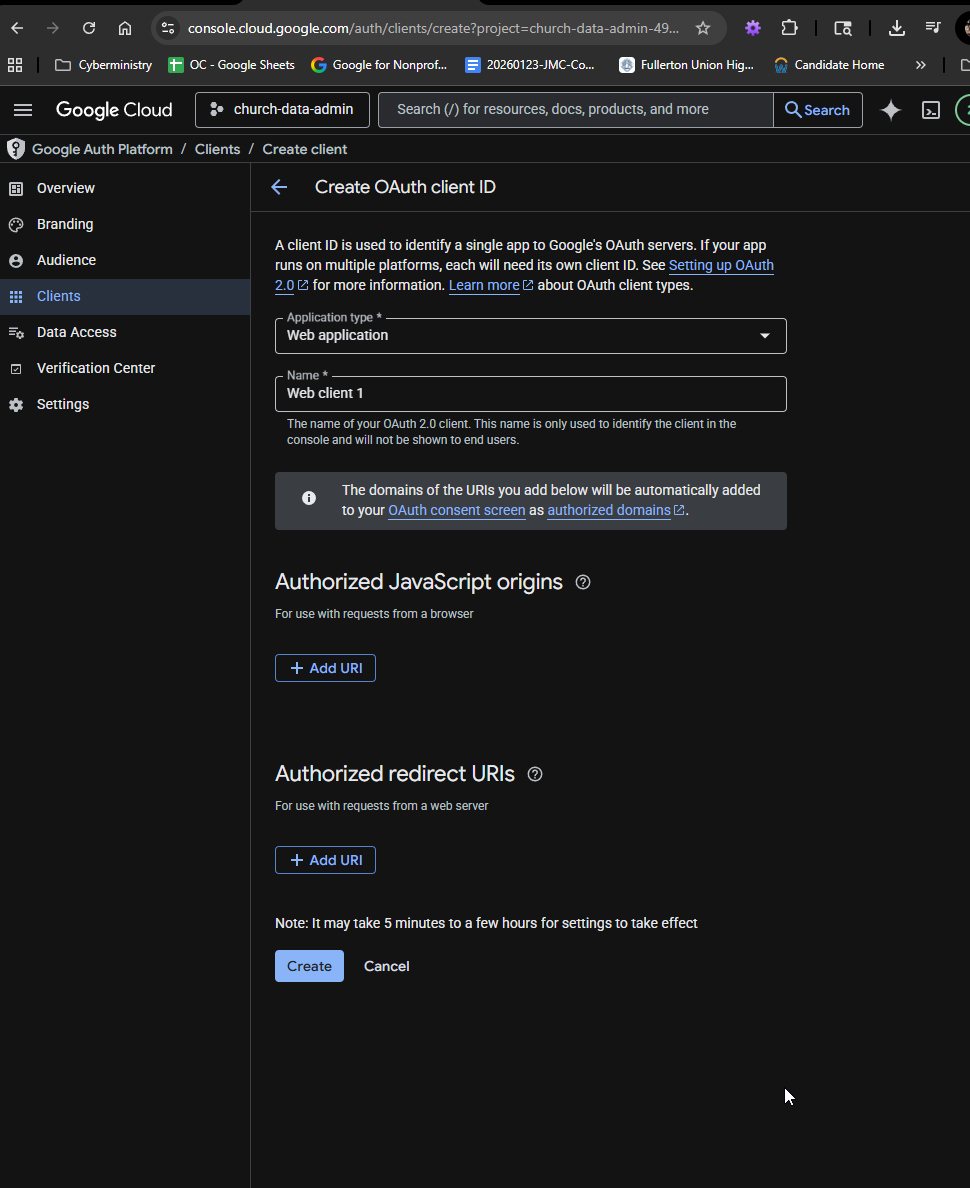The width and height of the screenshot is (970, 1188).
Task: Open the church-data-admin project picker
Action: 282,110
